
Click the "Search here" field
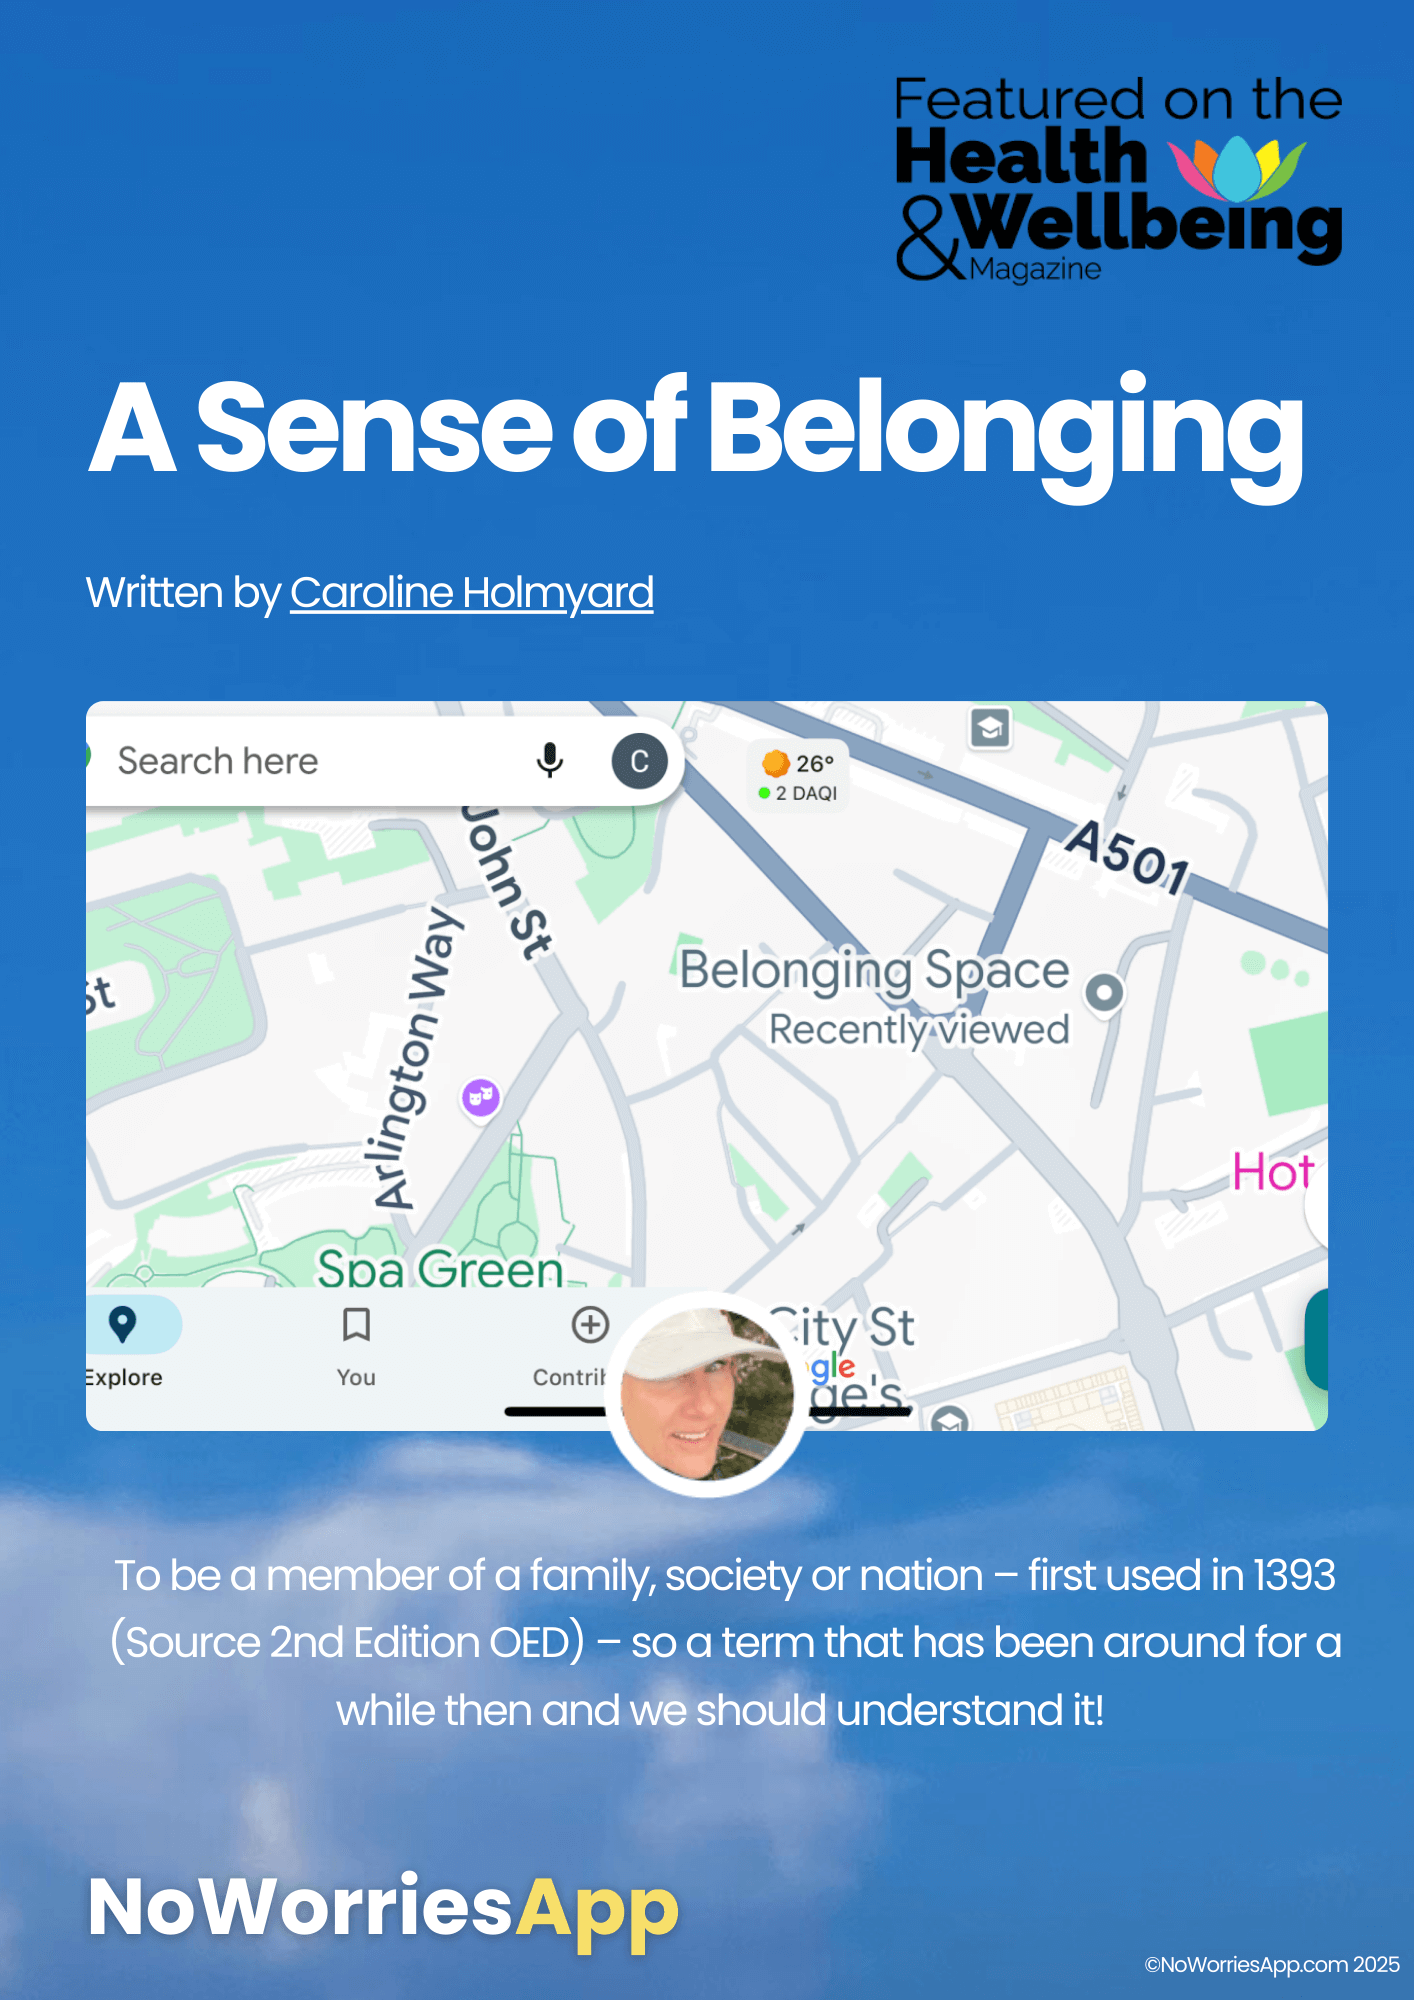tap(300, 761)
